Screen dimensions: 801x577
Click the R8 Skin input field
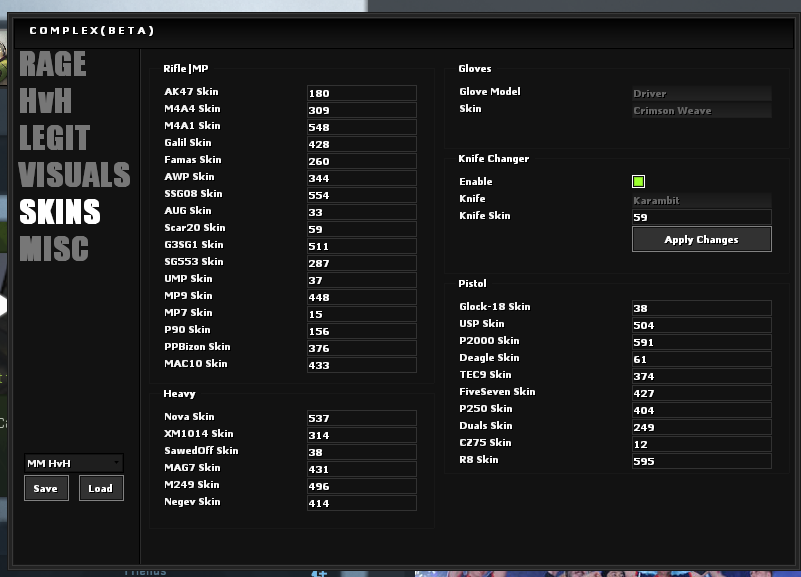702,461
